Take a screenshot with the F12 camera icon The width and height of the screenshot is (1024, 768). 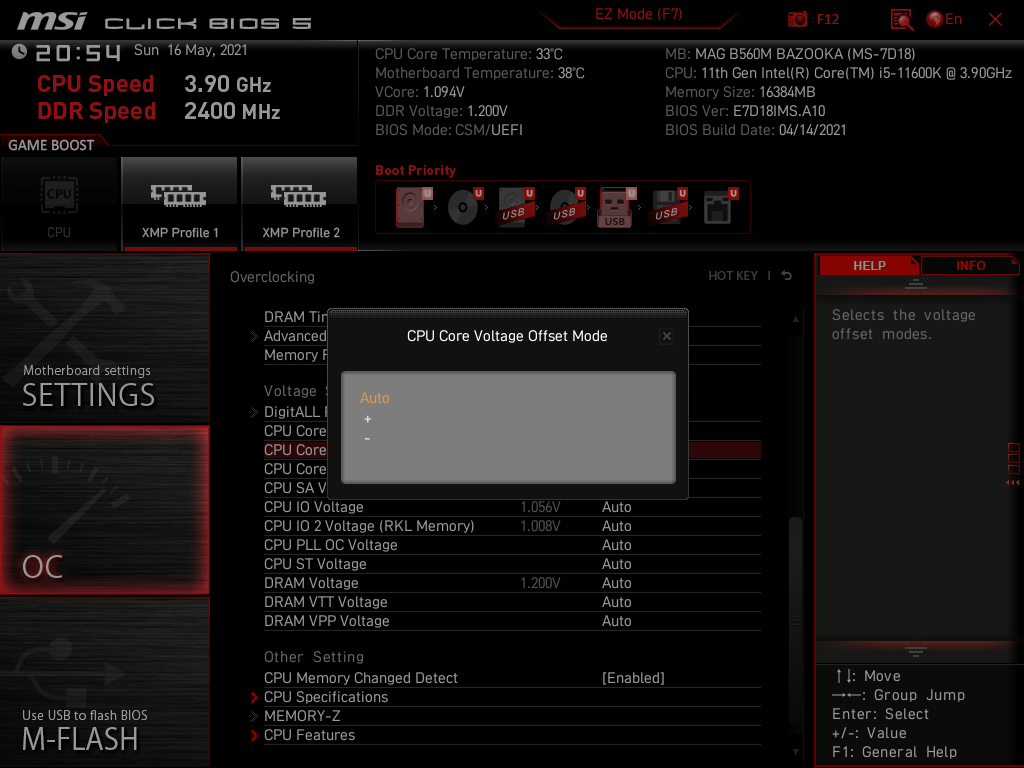[797, 20]
